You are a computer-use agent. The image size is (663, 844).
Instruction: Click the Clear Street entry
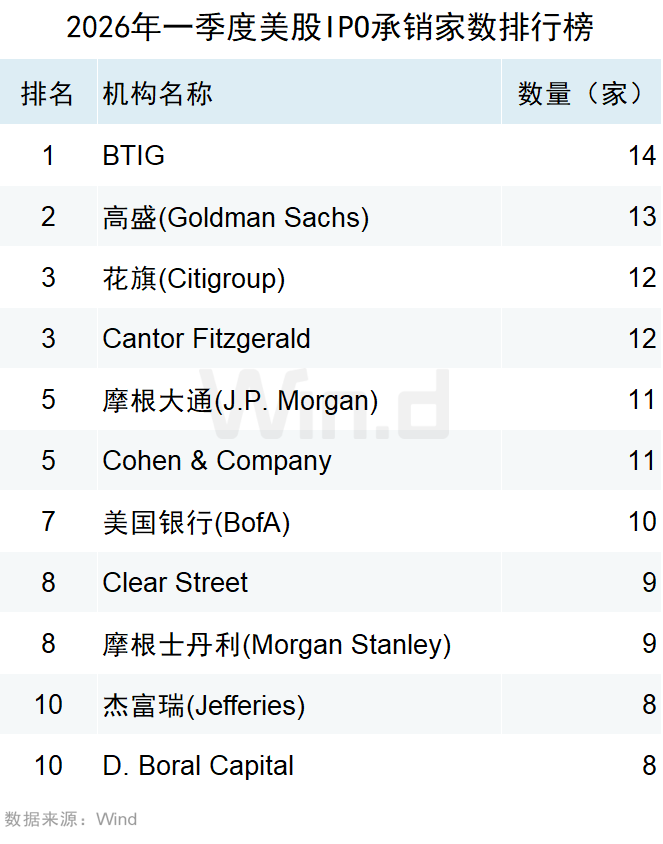coord(175,583)
